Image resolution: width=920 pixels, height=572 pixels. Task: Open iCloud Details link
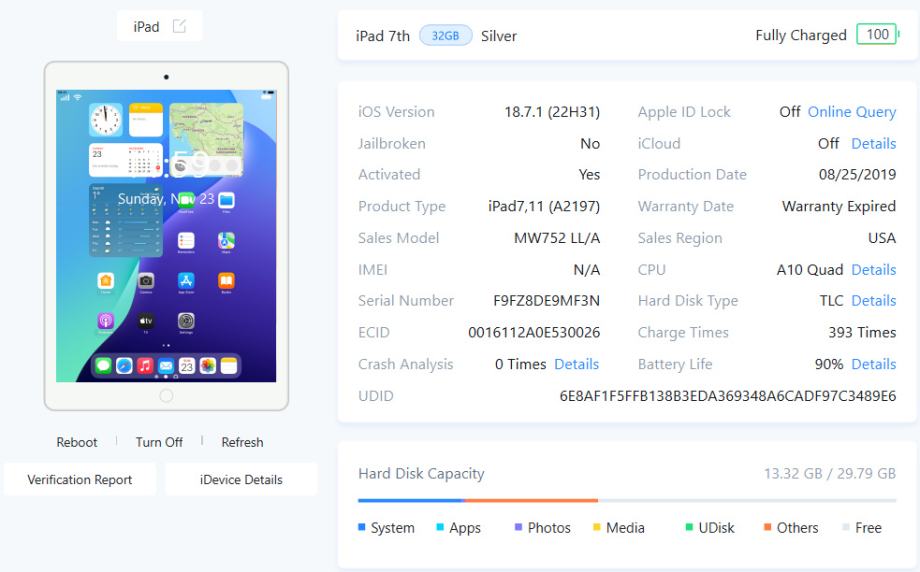[873, 143]
